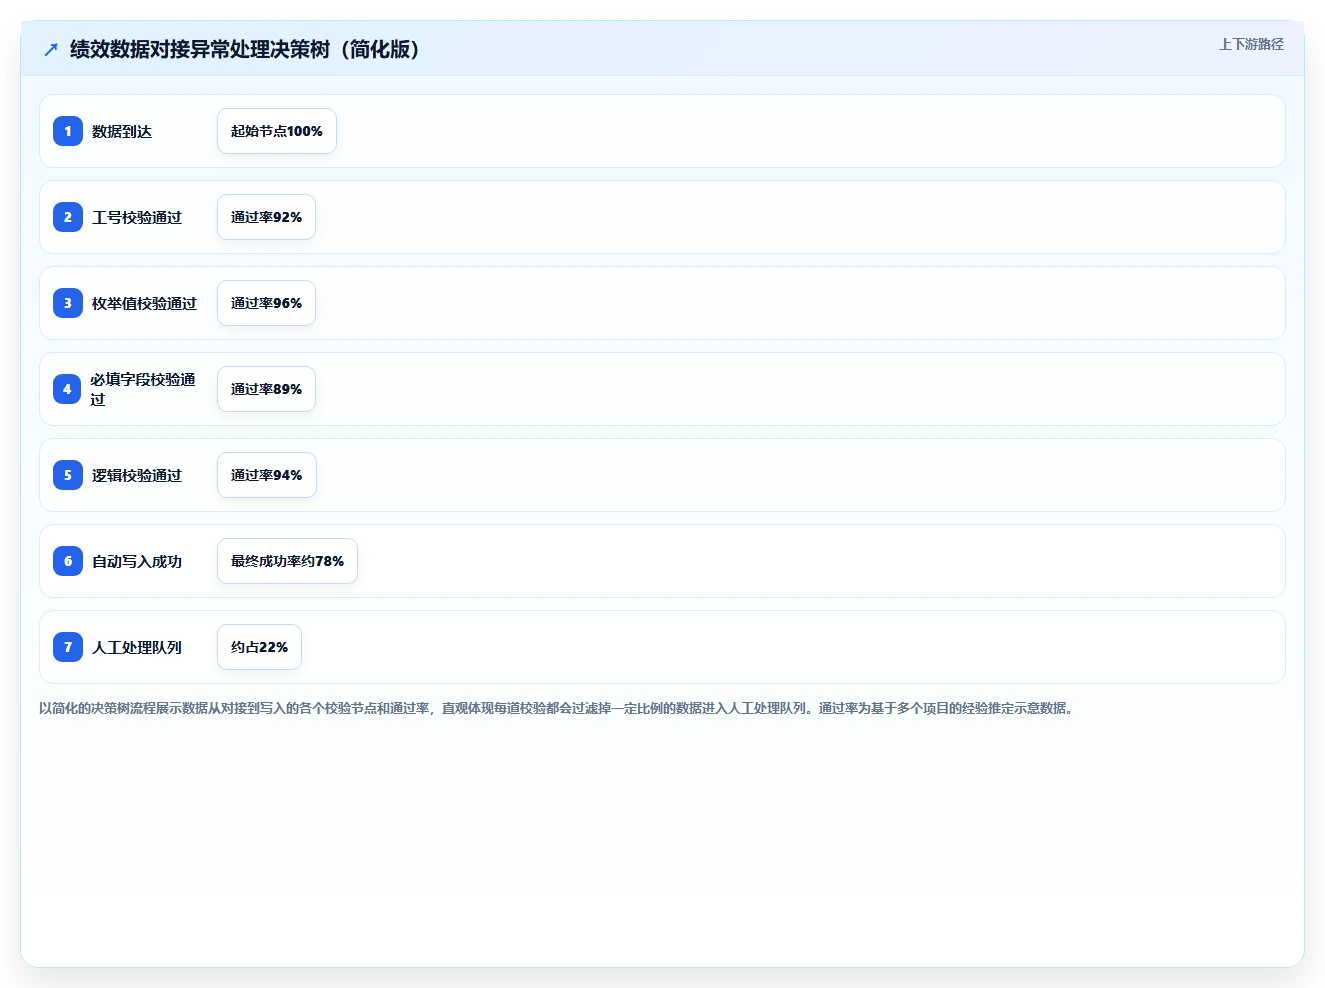Select the 通过率89% tag
The width and height of the screenshot is (1325, 988).
coord(266,389)
